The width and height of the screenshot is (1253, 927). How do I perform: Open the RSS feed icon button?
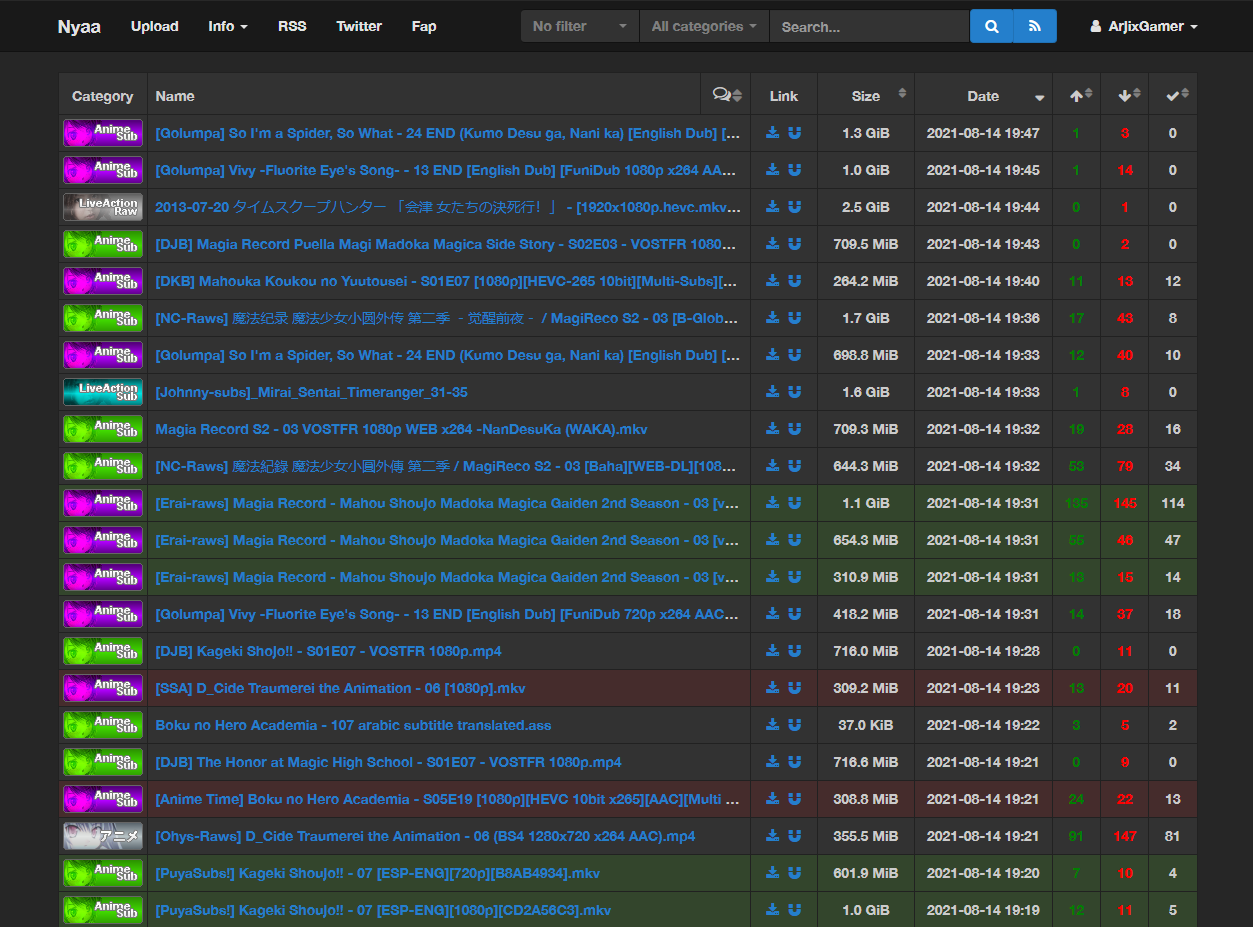click(x=1035, y=26)
